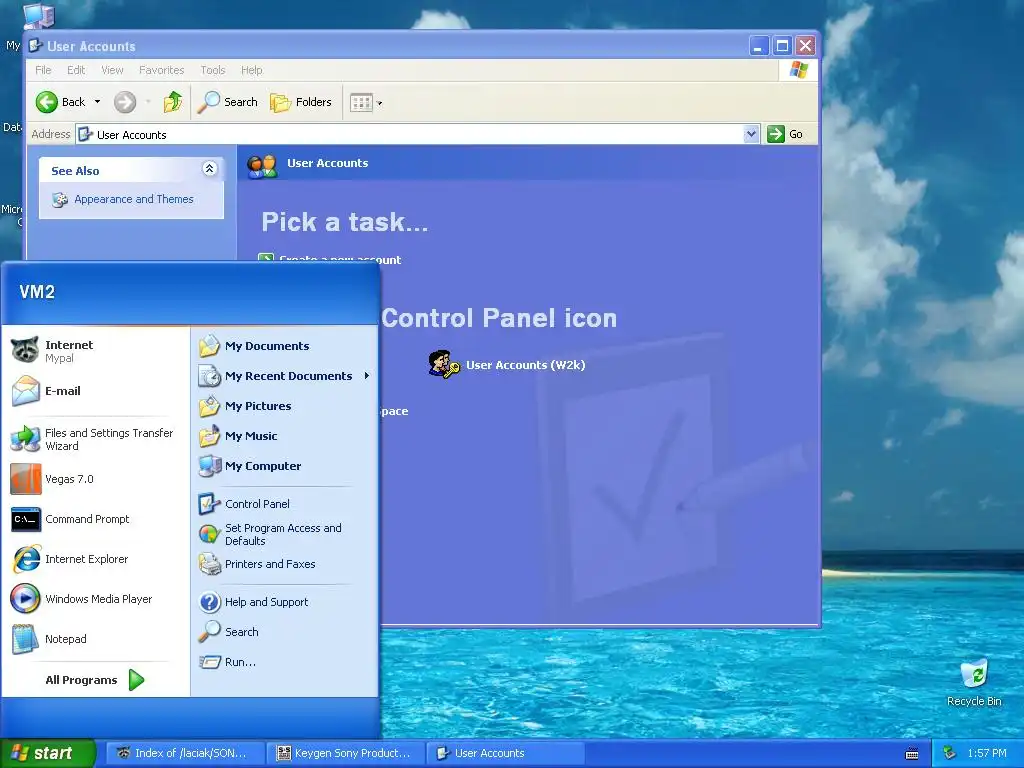This screenshot has height=768, width=1024.
Task: Click the system tray network icon
Action: [x=950, y=753]
